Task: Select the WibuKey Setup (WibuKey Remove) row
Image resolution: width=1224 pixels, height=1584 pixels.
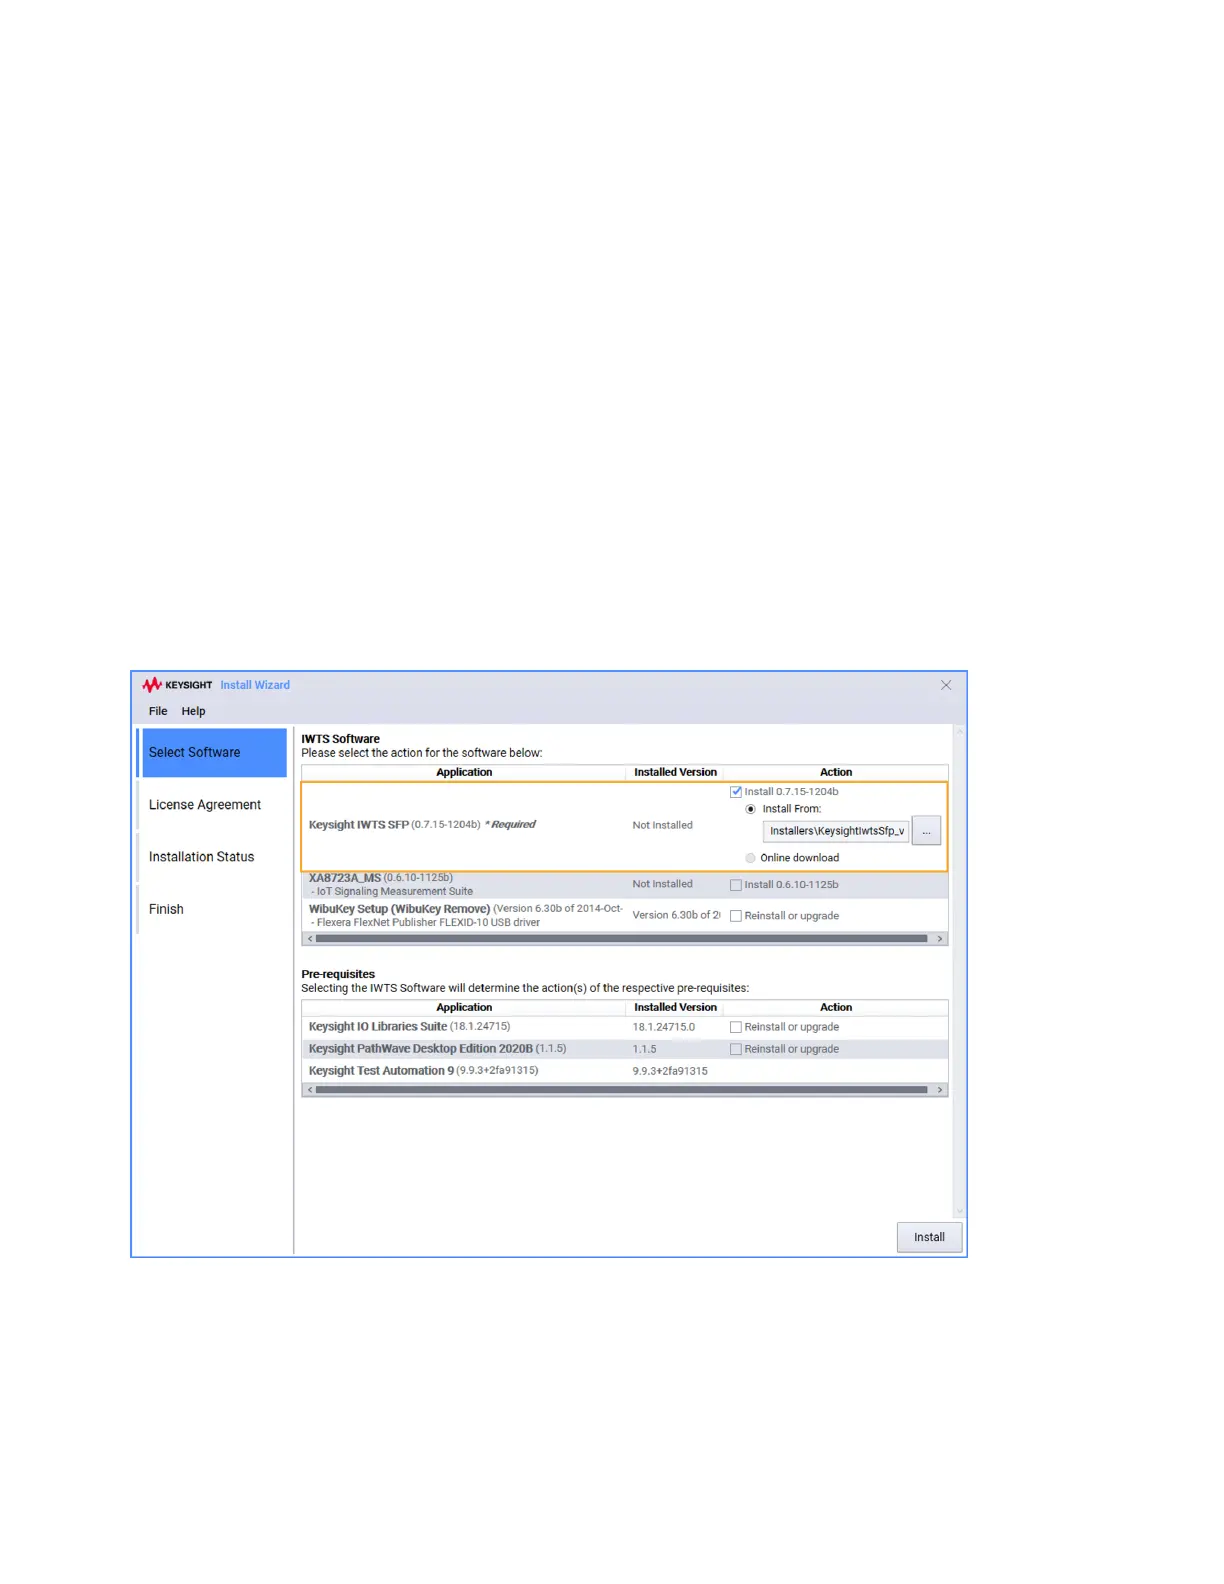Action: click(625, 916)
